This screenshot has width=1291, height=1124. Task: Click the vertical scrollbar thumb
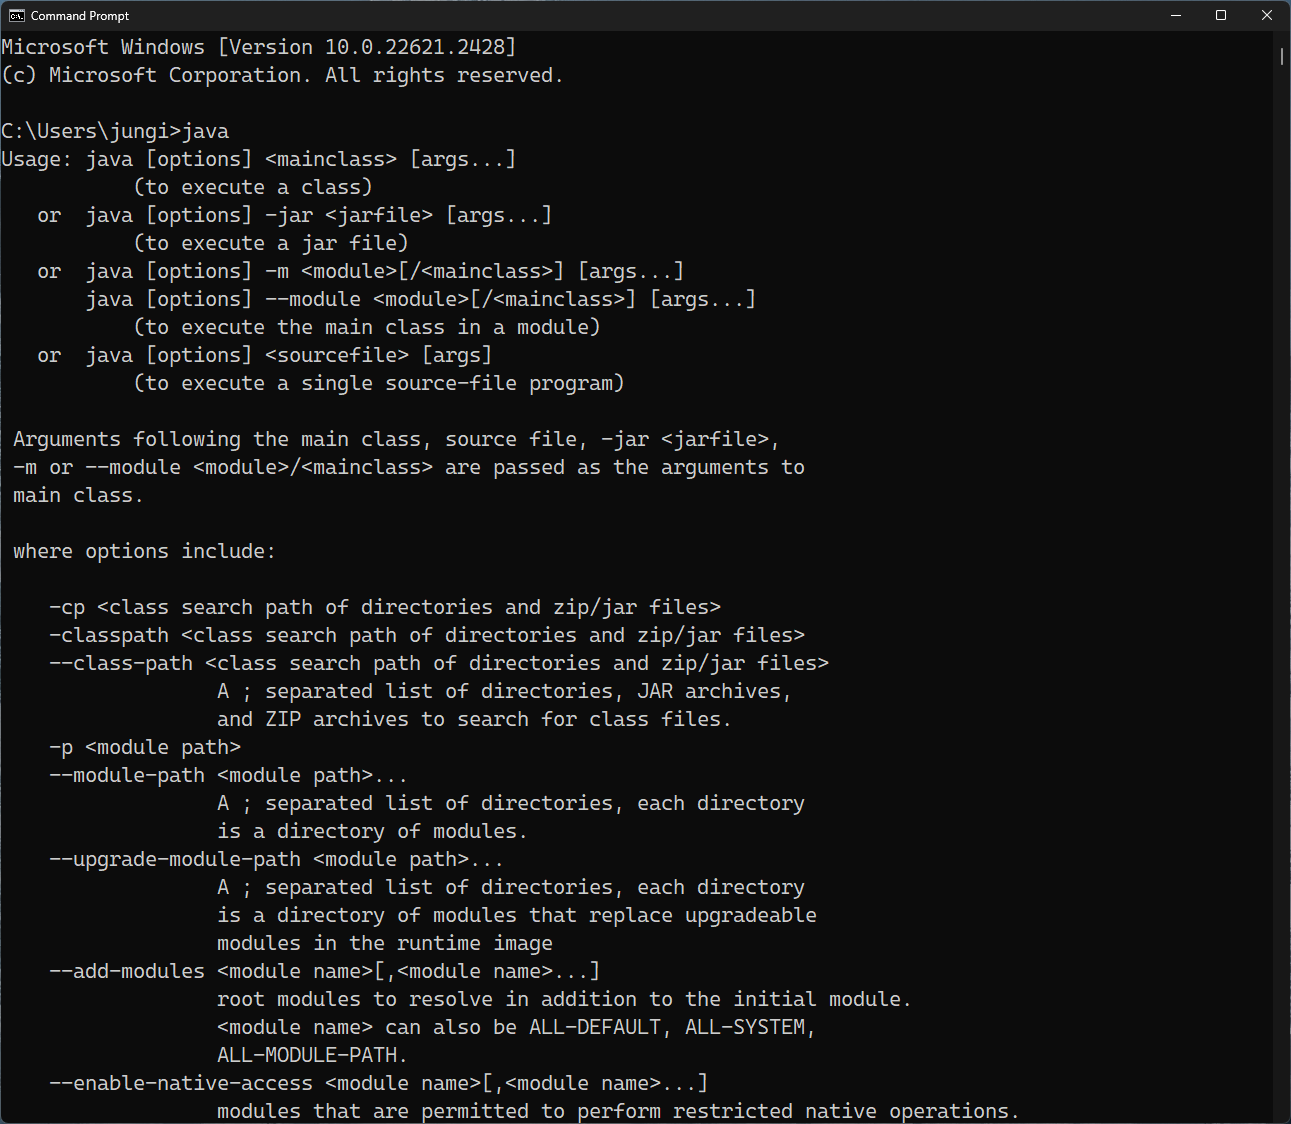1282,56
